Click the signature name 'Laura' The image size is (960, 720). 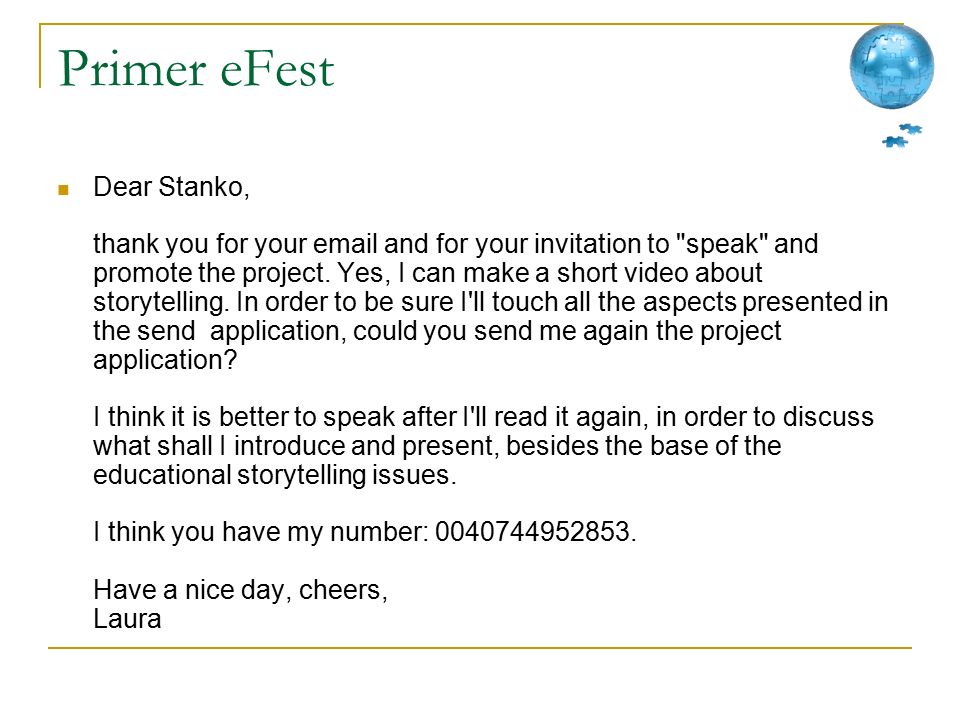(127, 618)
